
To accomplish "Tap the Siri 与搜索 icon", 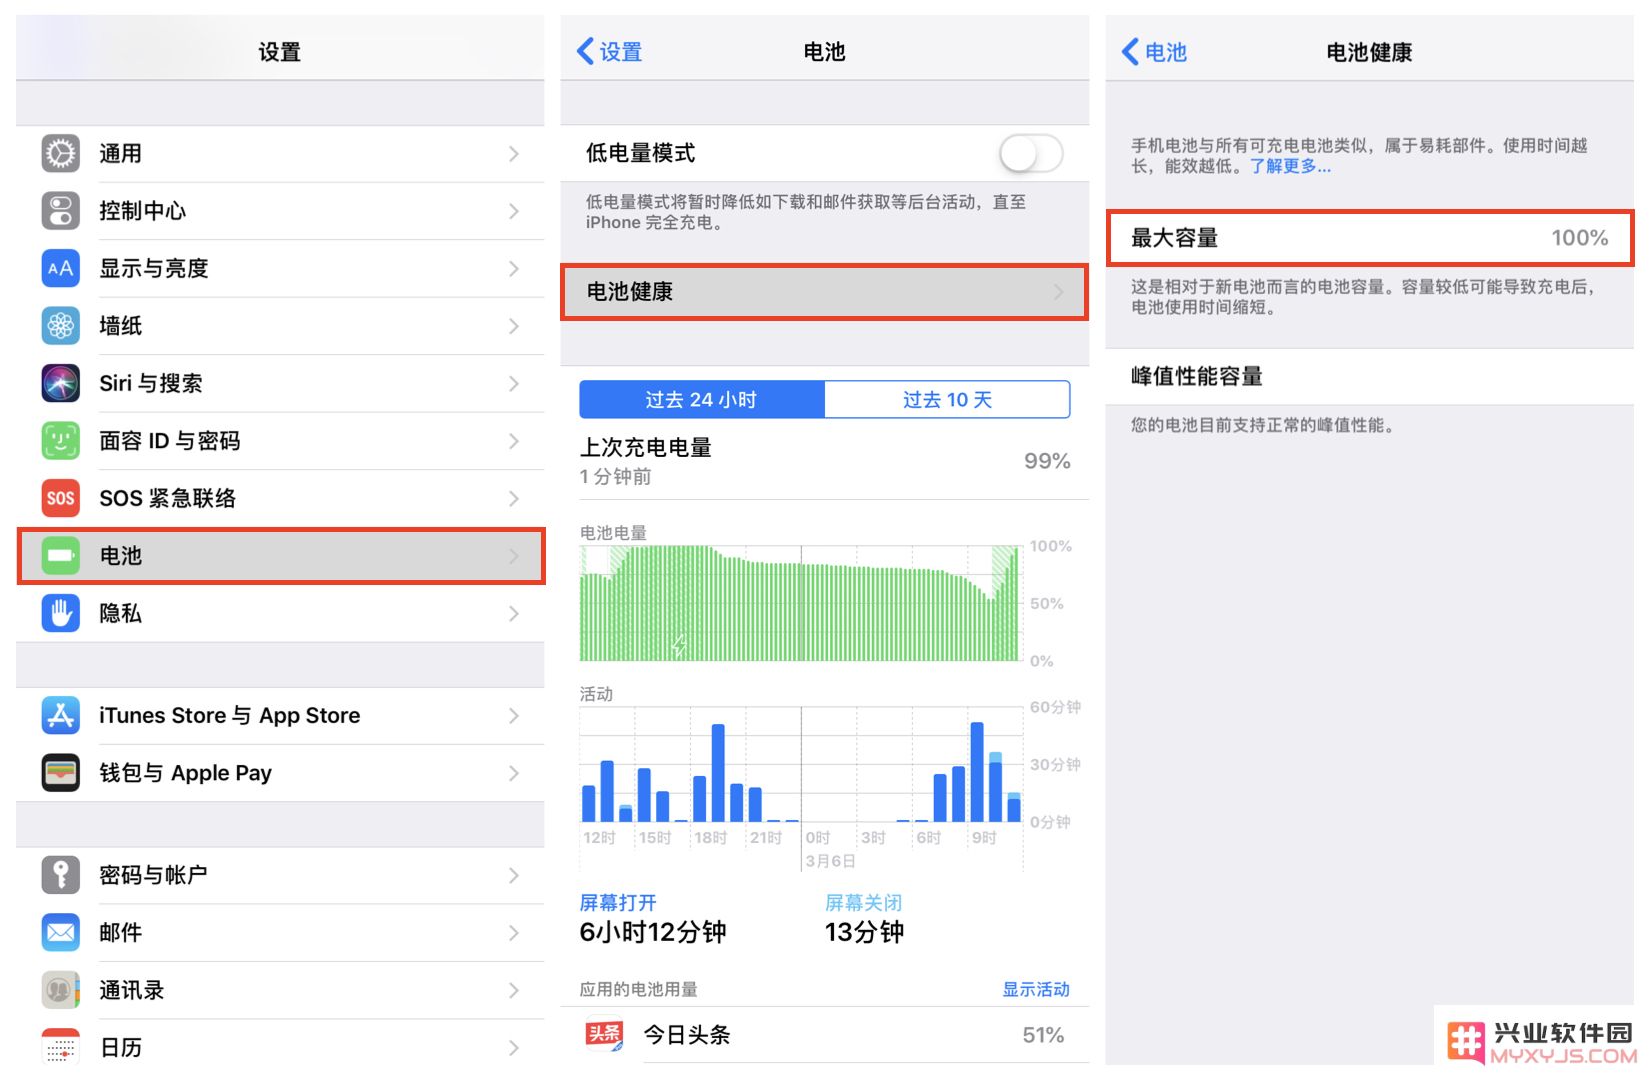I will 61,383.
